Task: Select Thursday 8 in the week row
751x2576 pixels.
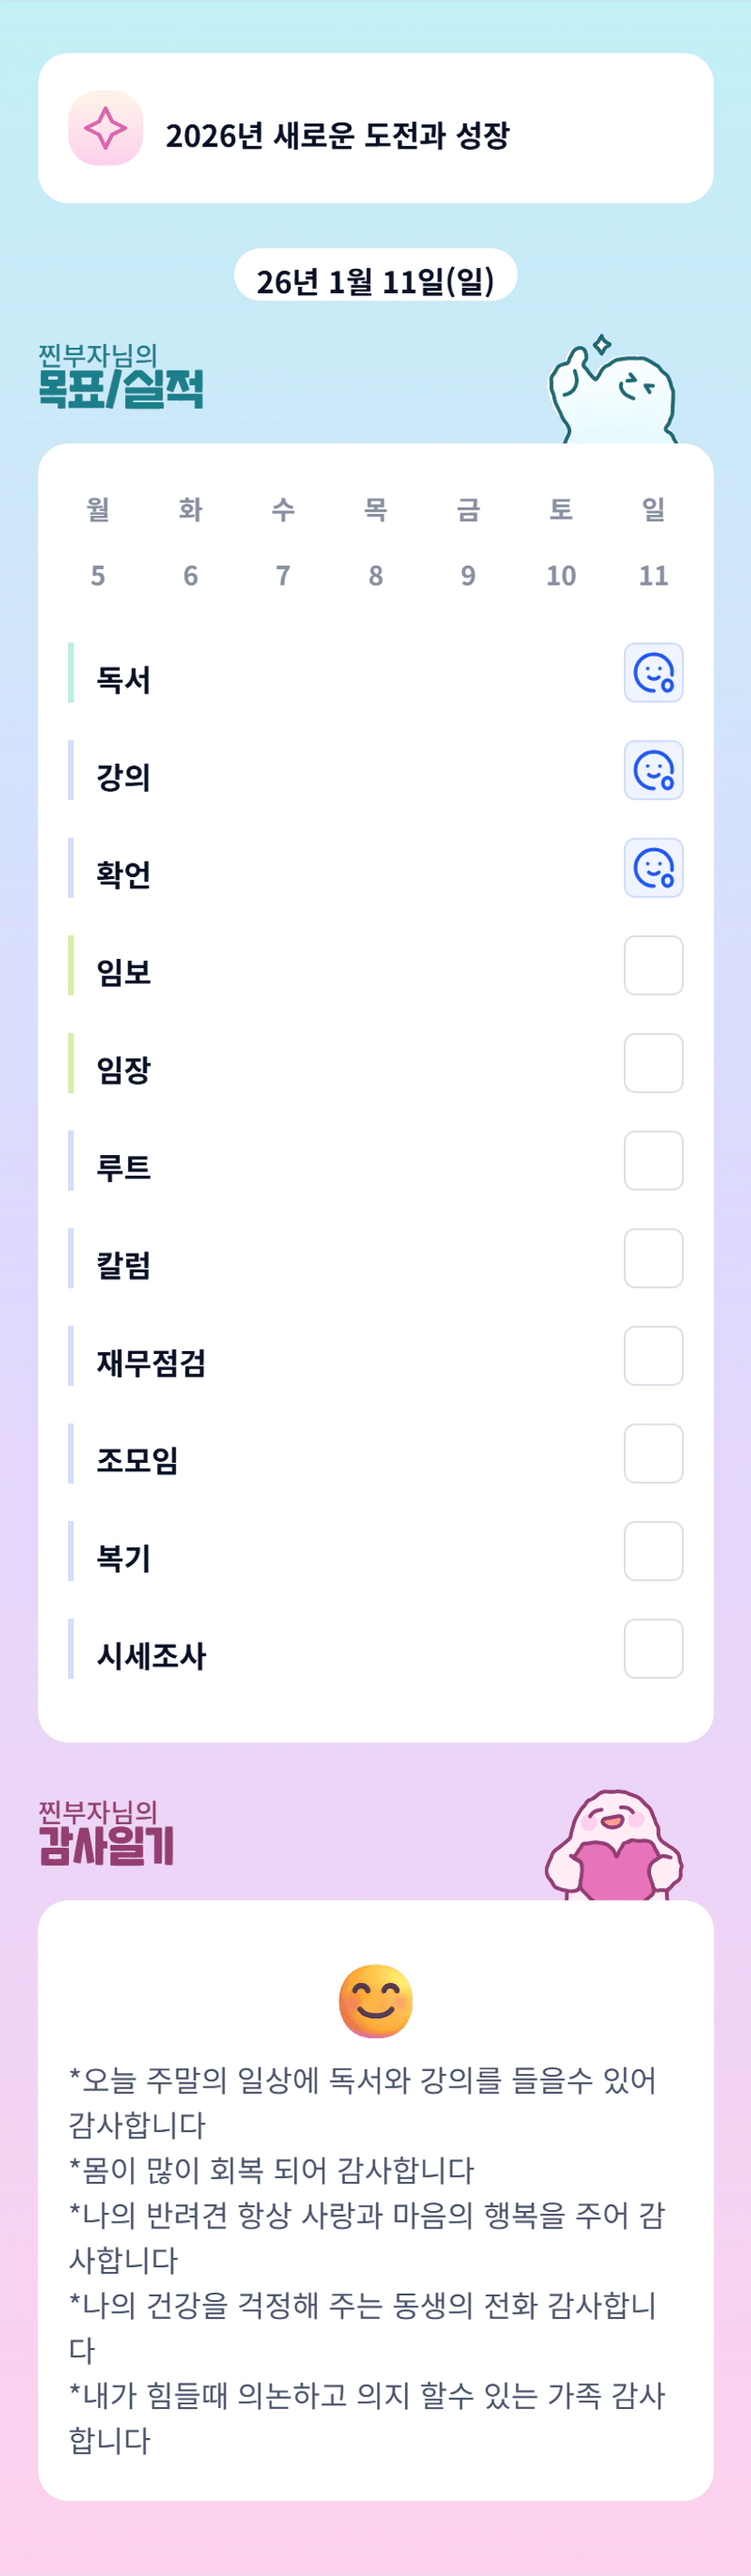Action: pos(375,575)
